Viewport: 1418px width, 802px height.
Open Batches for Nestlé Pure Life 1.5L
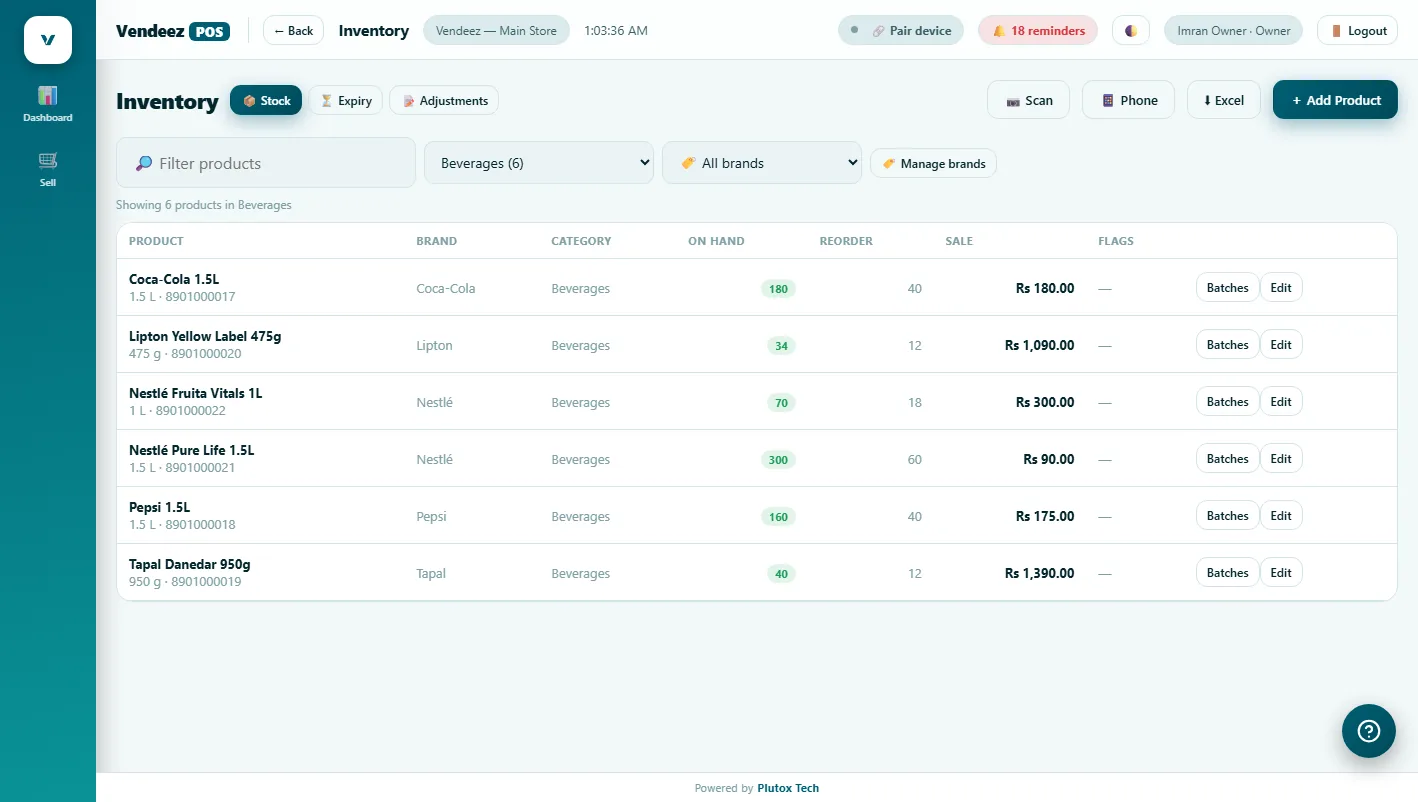click(x=1227, y=459)
